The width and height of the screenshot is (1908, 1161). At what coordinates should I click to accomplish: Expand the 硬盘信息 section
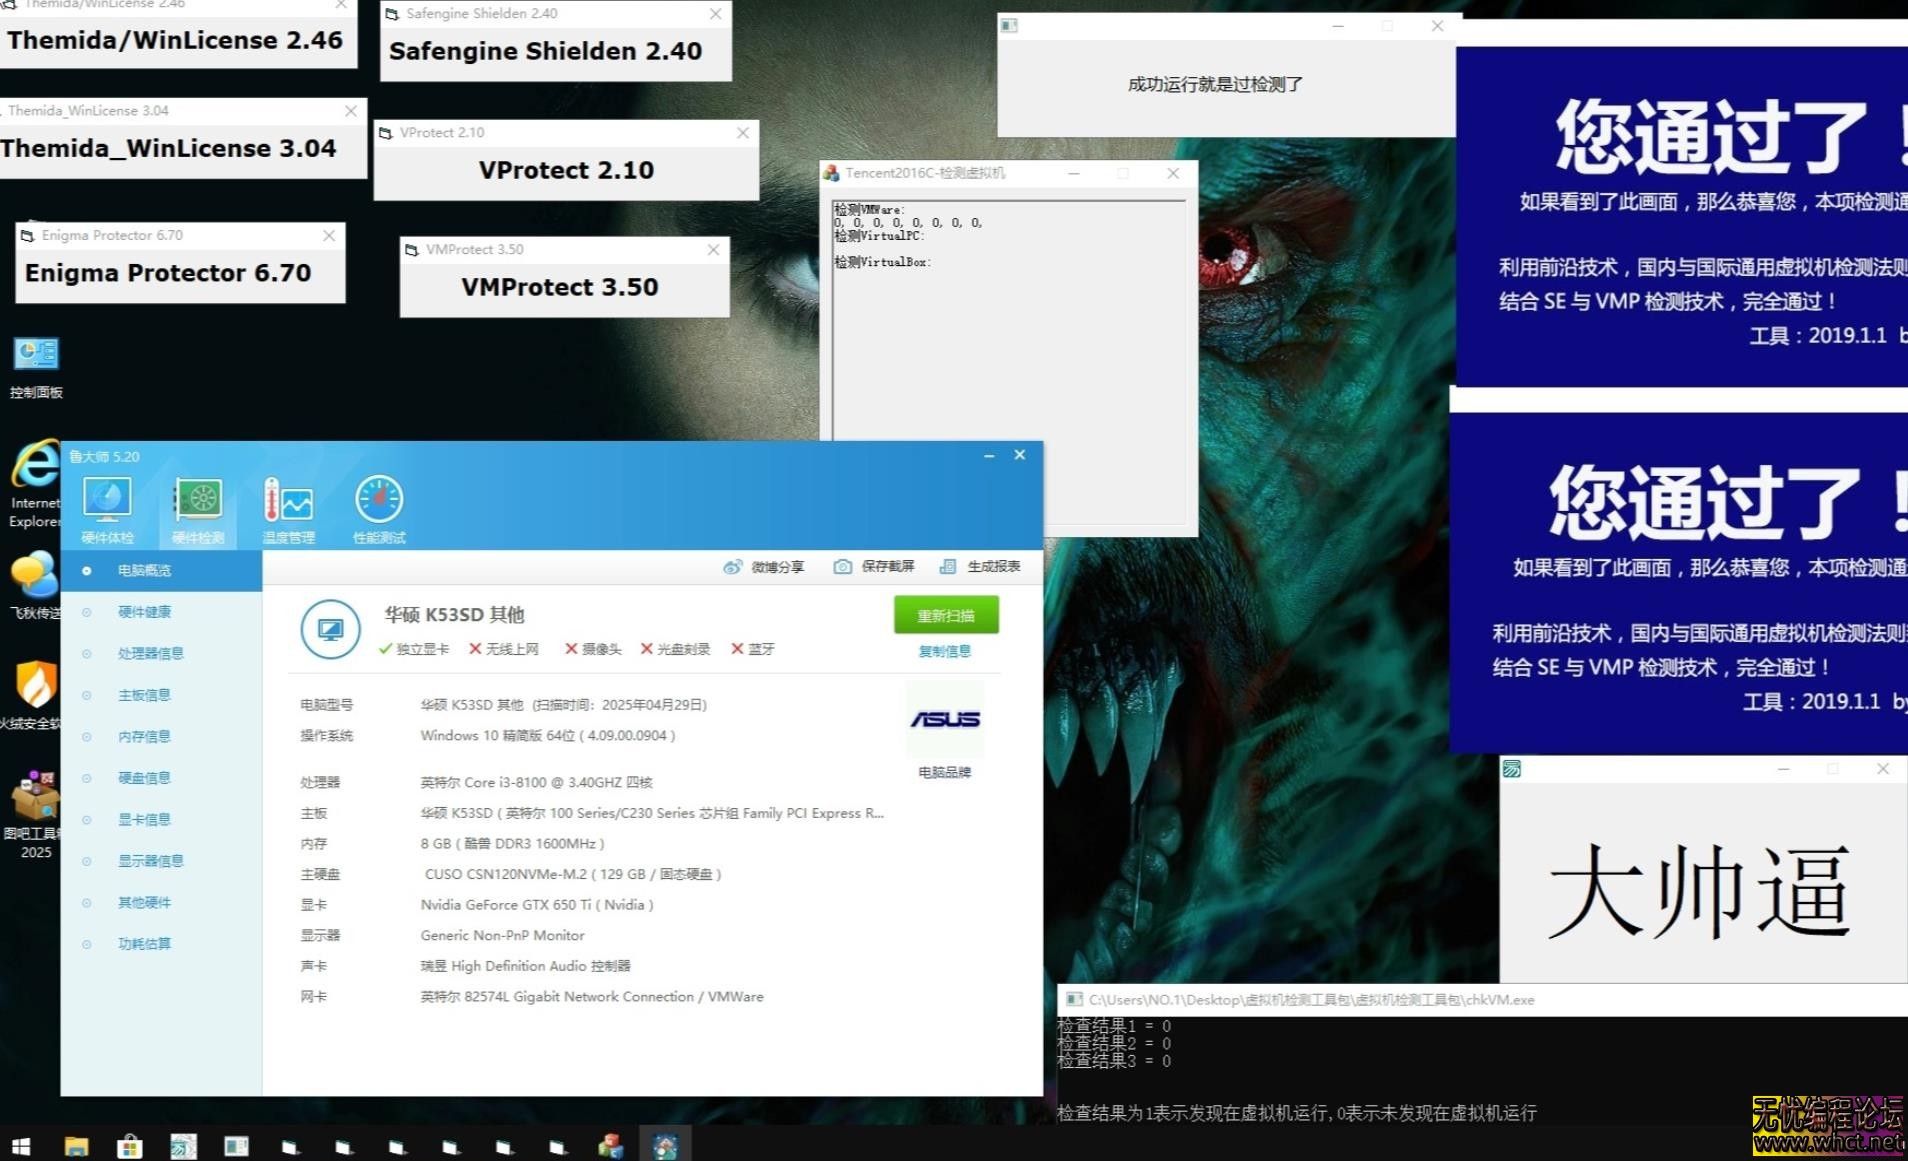pyautogui.click(x=144, y=777)
